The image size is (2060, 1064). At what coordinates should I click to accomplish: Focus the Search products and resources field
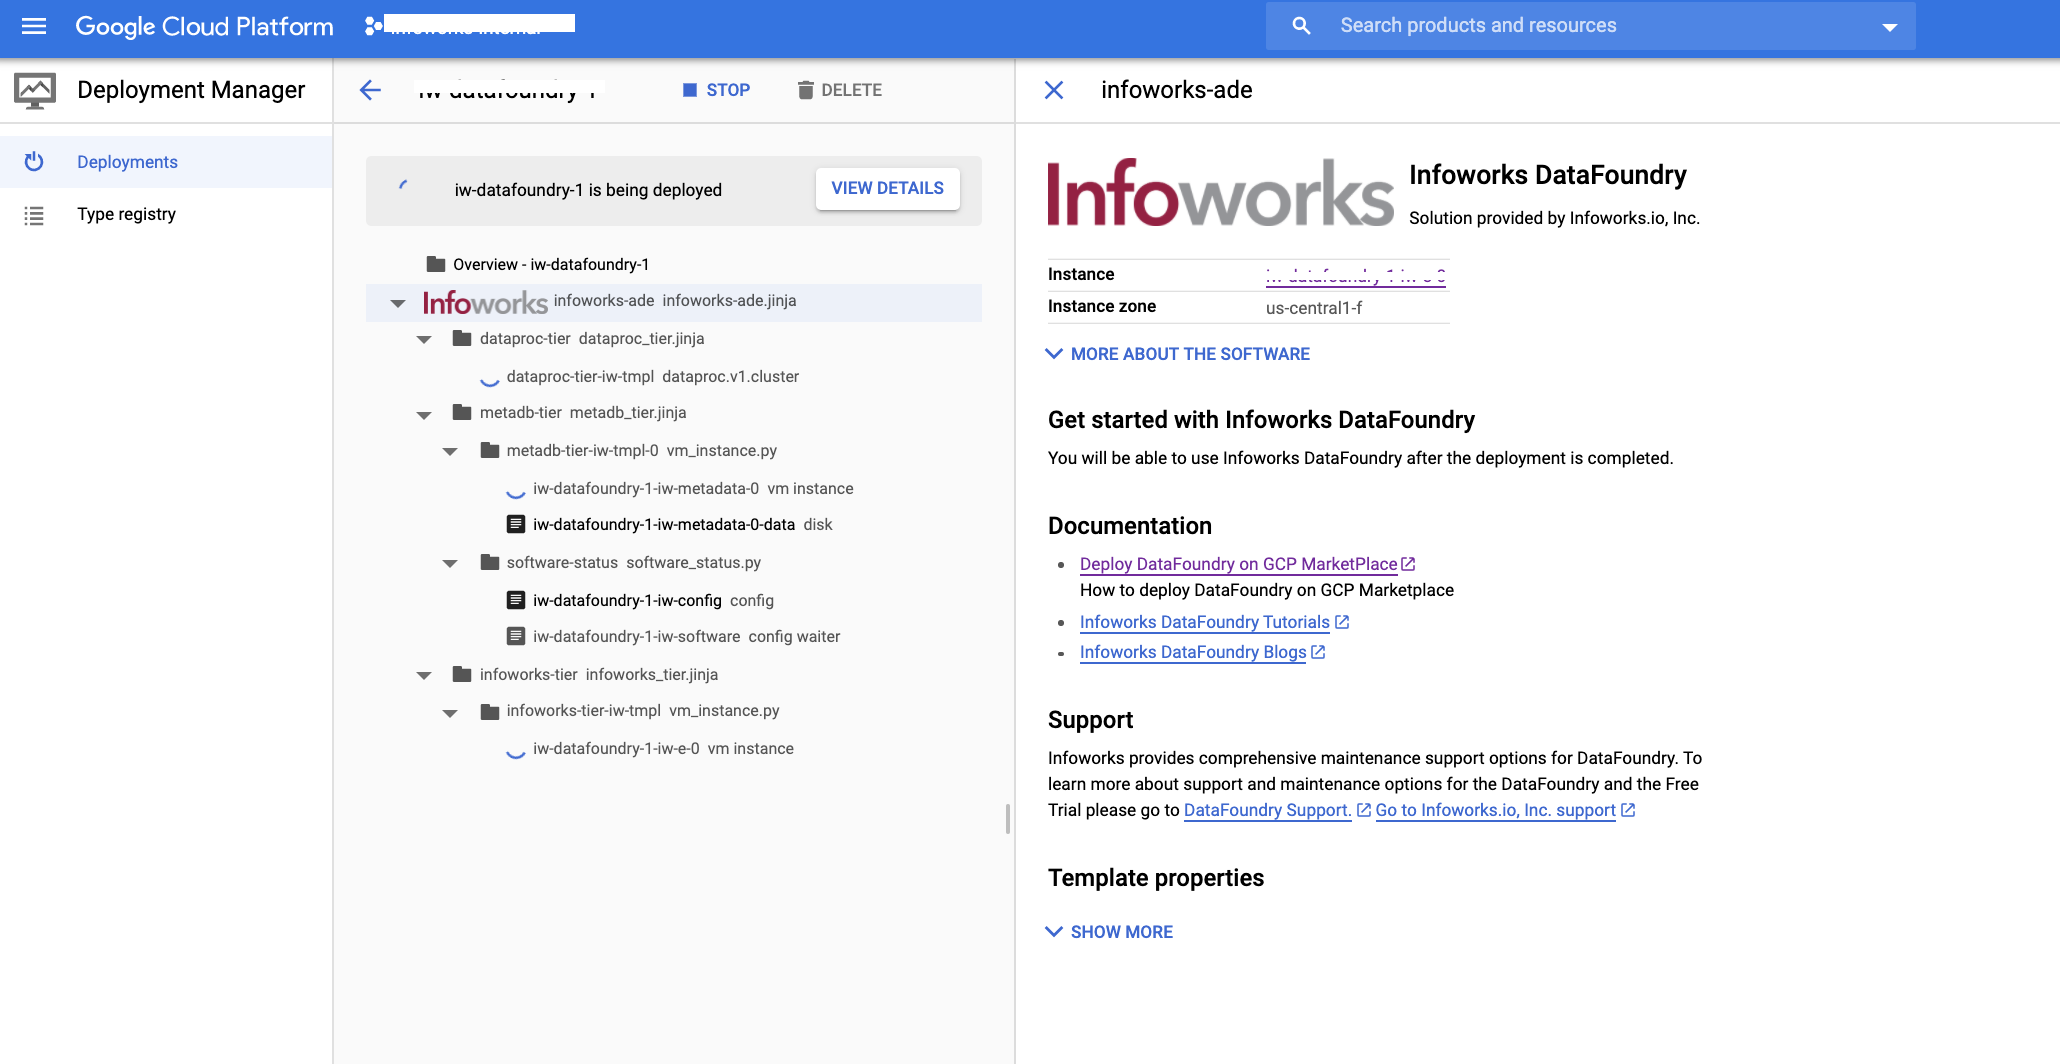point(1590,26)
